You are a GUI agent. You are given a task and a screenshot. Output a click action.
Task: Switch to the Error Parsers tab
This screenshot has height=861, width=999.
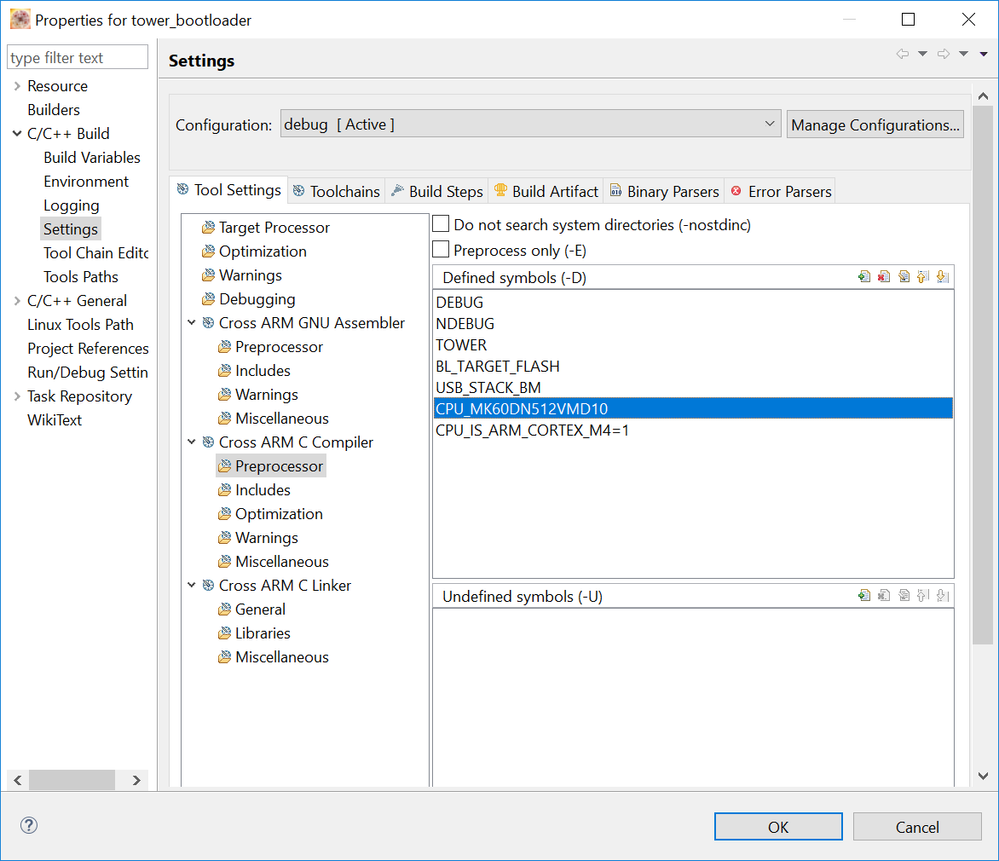tap(780, 191)
